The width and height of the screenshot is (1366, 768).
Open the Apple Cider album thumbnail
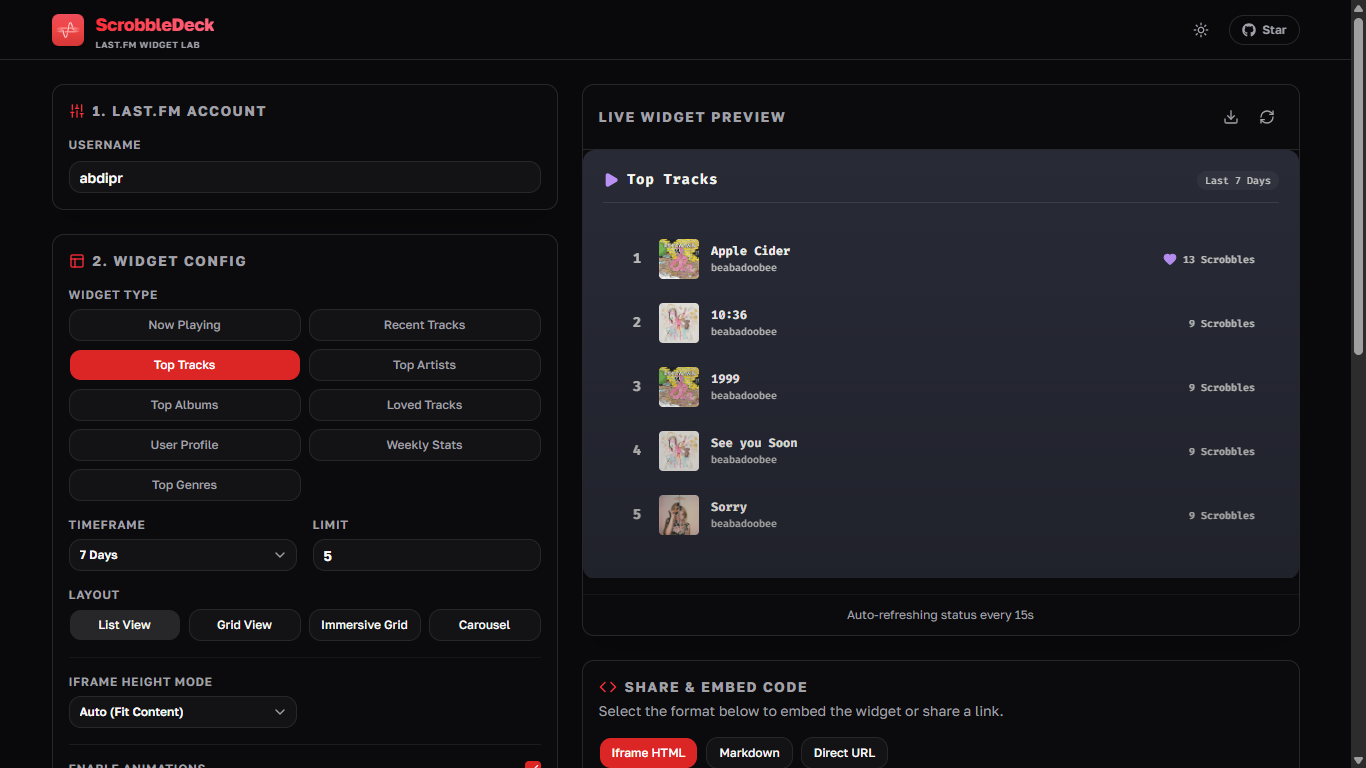click(x=679, y=259)
